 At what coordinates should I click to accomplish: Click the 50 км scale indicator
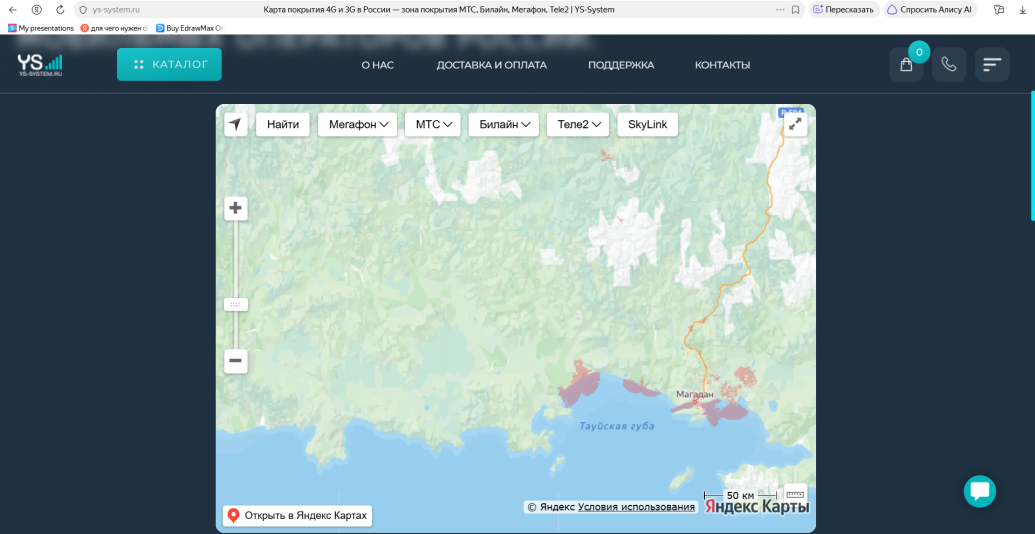point(741,495)
